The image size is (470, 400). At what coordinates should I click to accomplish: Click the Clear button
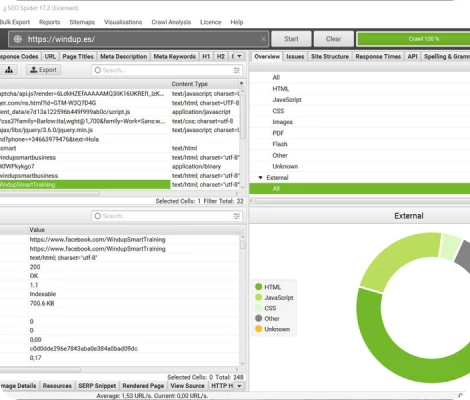333,39
